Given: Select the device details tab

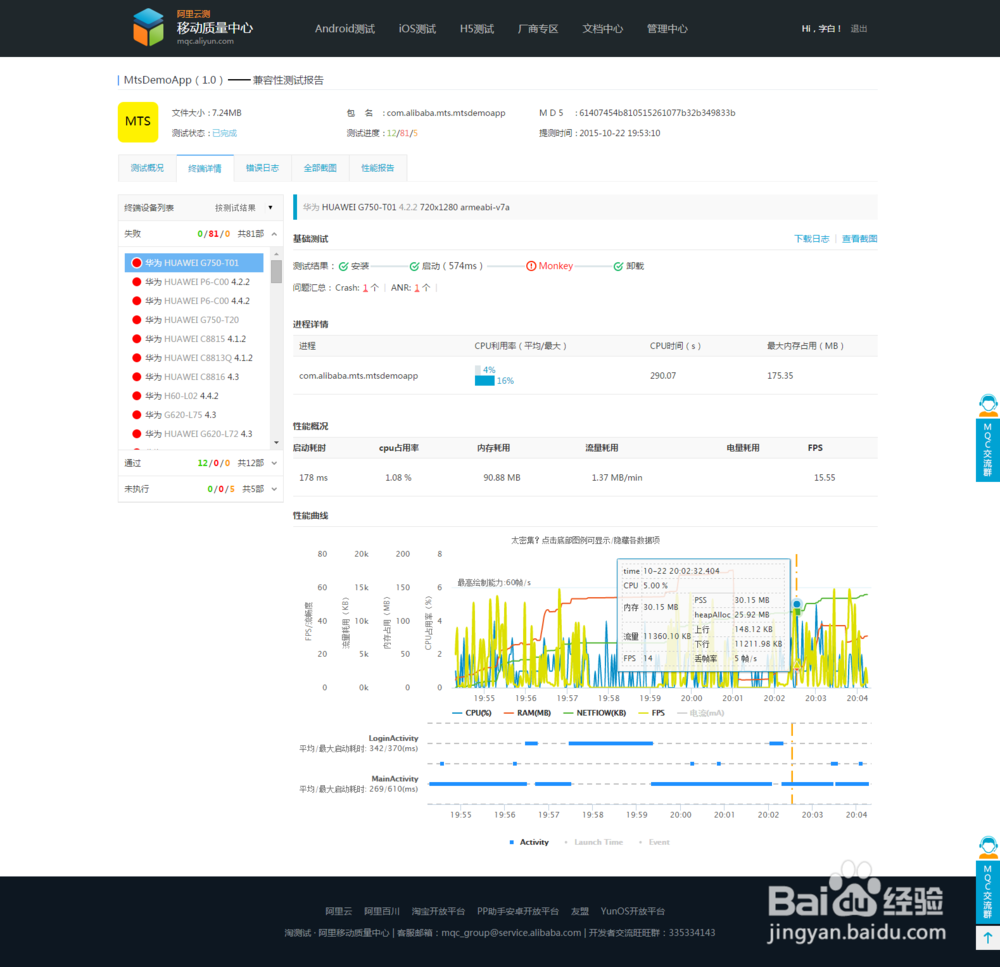Looking at the screenshot, I should click(x=205, y=168).
